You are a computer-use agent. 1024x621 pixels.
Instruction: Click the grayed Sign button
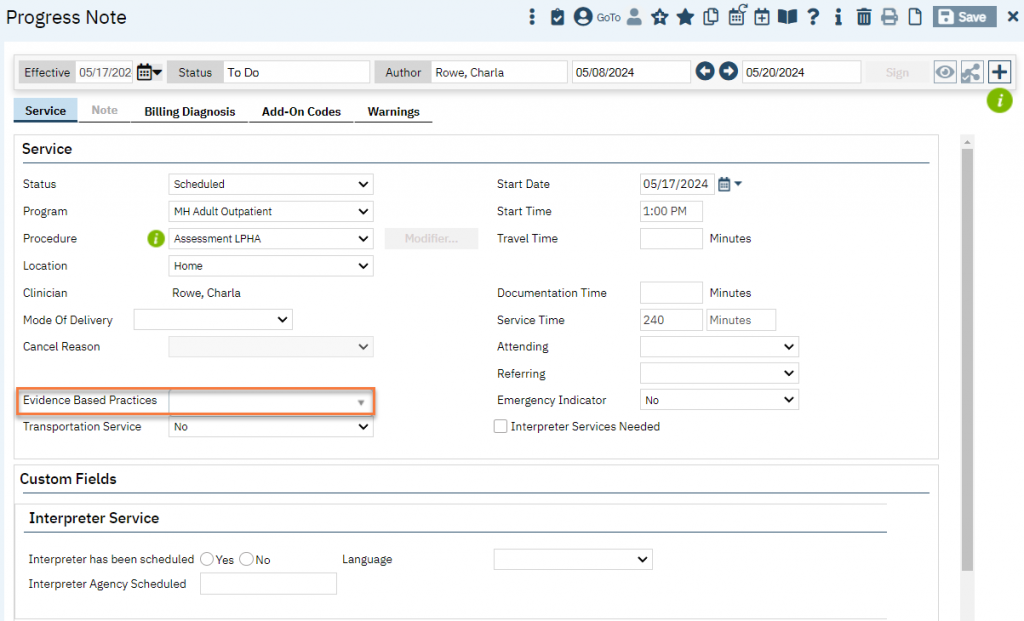pos(897,72)
